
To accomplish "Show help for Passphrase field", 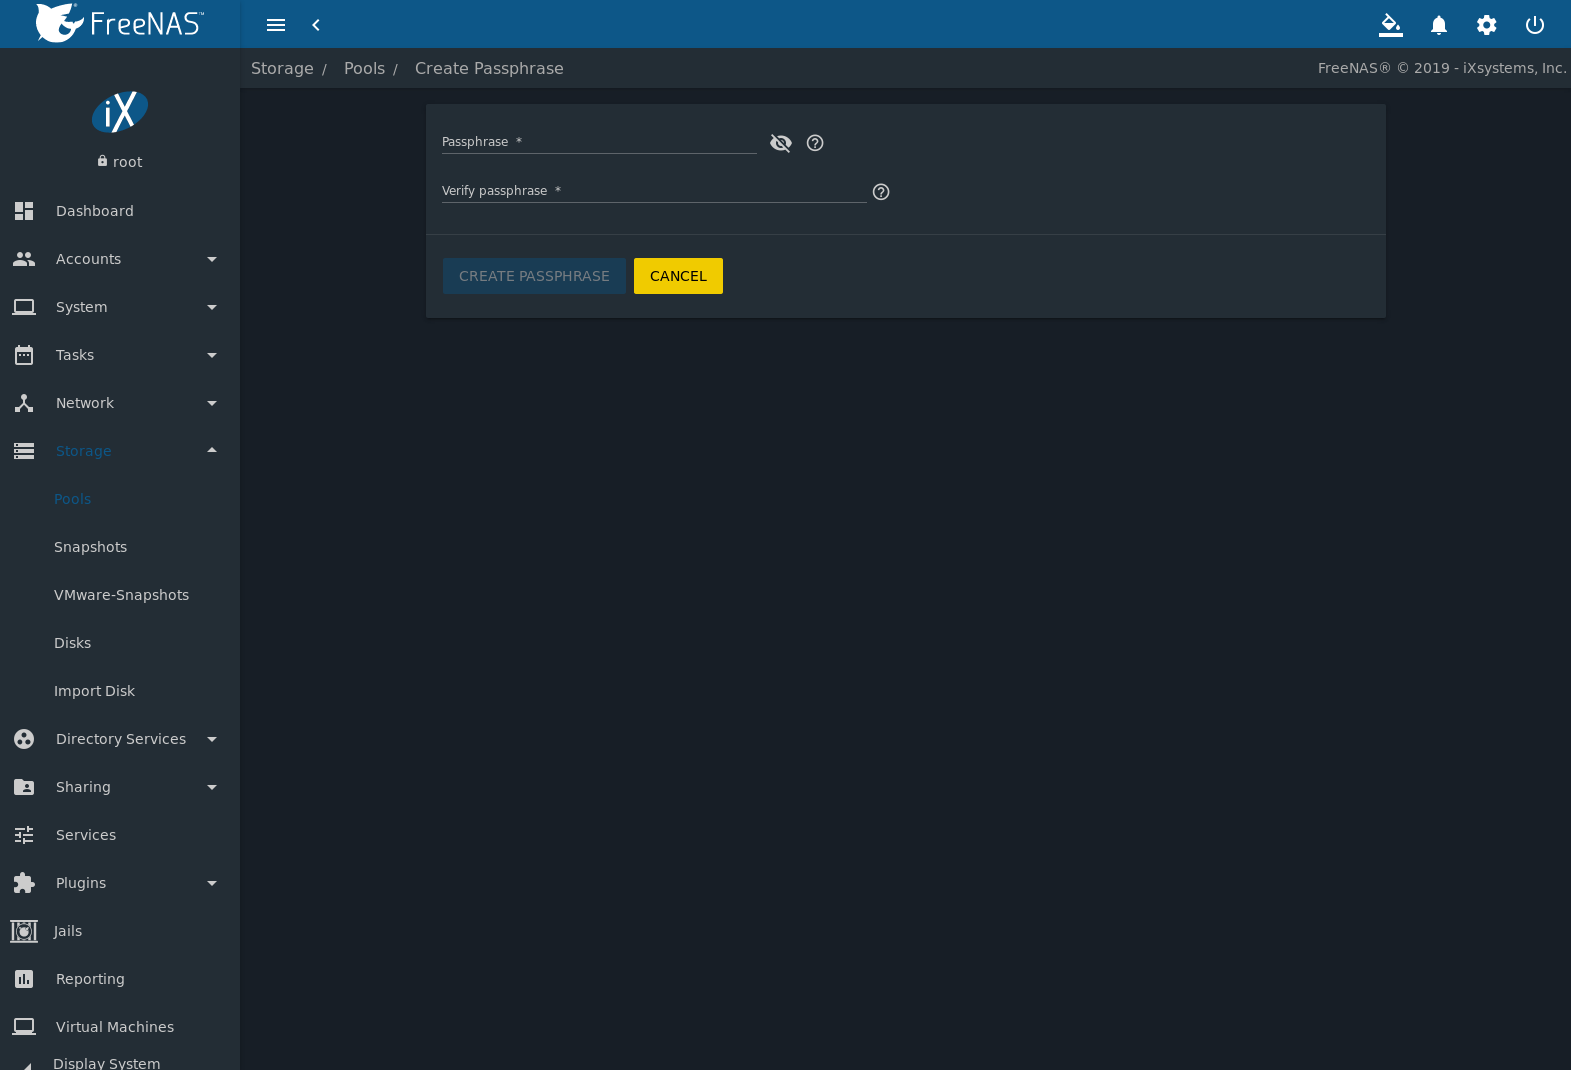I will click(x=815, y=143).
